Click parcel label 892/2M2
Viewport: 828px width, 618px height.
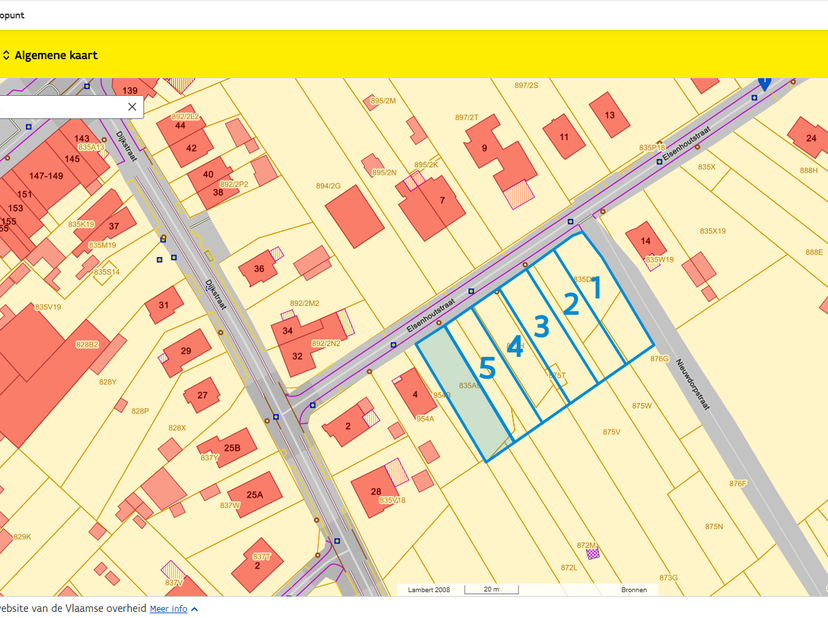click(x=305, y=303)
